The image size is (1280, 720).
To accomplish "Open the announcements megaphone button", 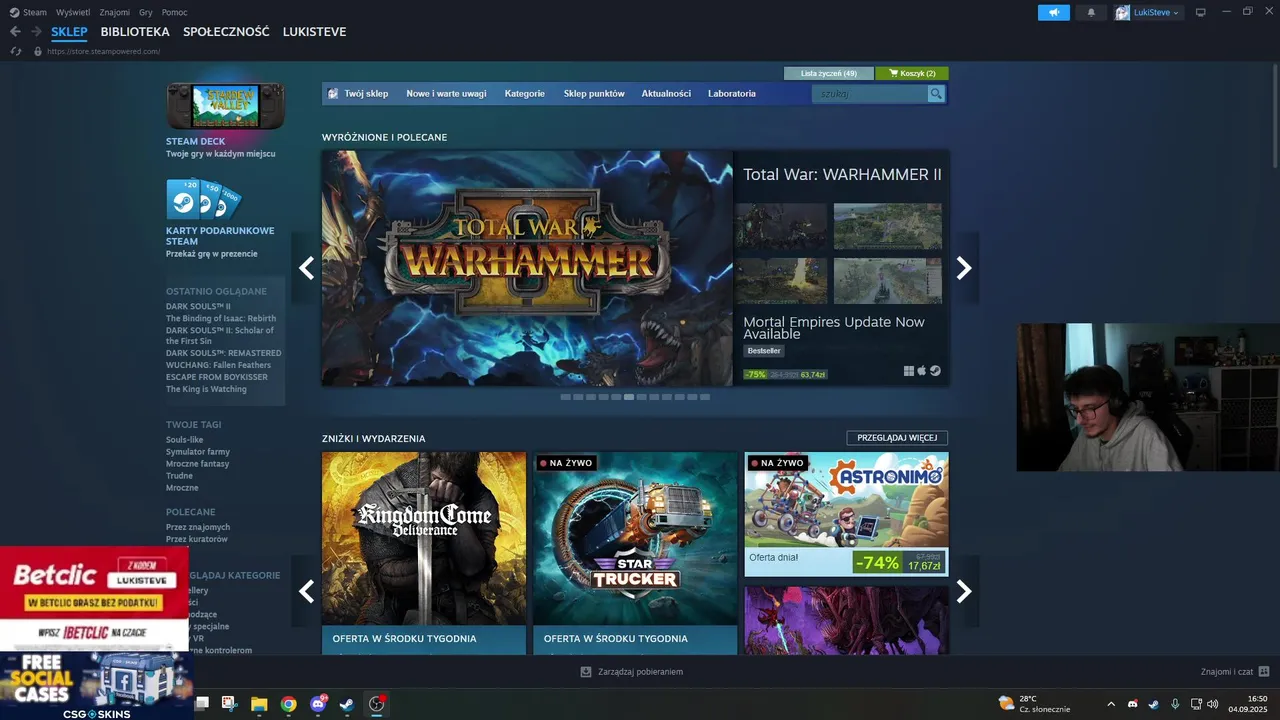I will (x=1054, y=12).
